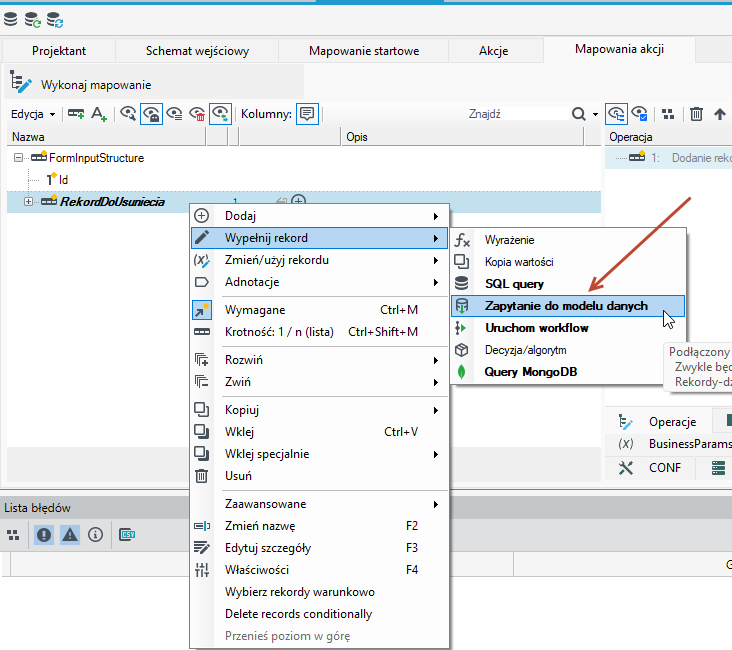
Task: Select Query MongoDB option
Action: (x=568, y=372)
